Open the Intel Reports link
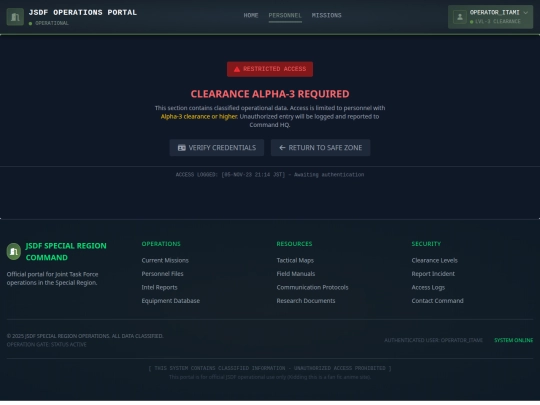This screenshot has width=540, height=405. click(159, 287)
